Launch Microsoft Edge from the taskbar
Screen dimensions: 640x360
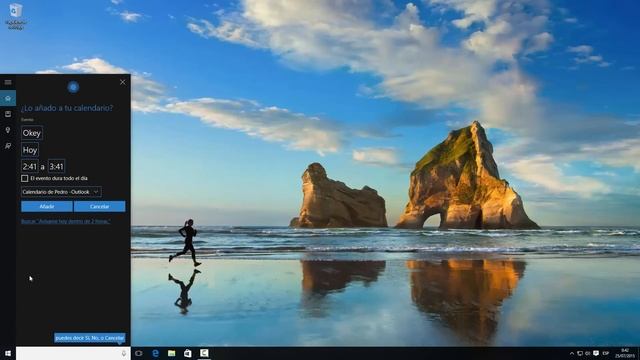click(155, 353)
